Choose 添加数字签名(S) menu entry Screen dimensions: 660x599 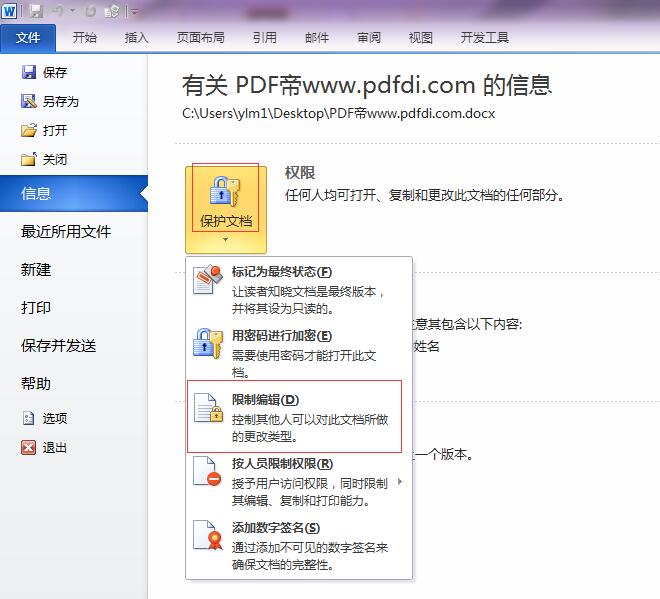[x=299, y=546]
